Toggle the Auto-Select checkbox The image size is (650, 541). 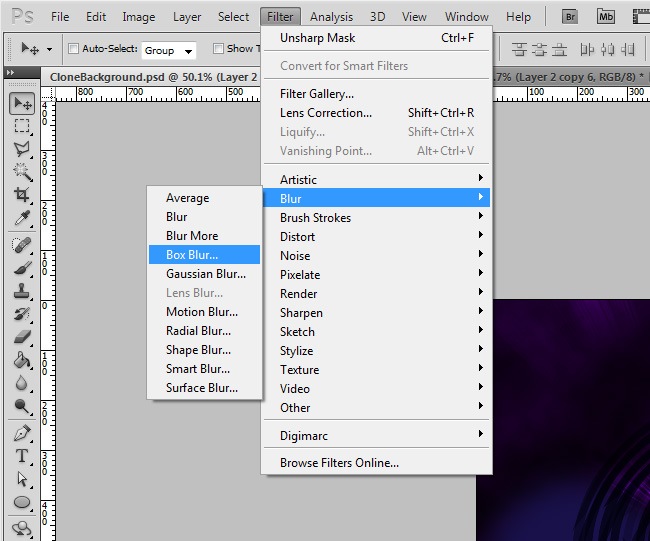[x=73, y=48]
